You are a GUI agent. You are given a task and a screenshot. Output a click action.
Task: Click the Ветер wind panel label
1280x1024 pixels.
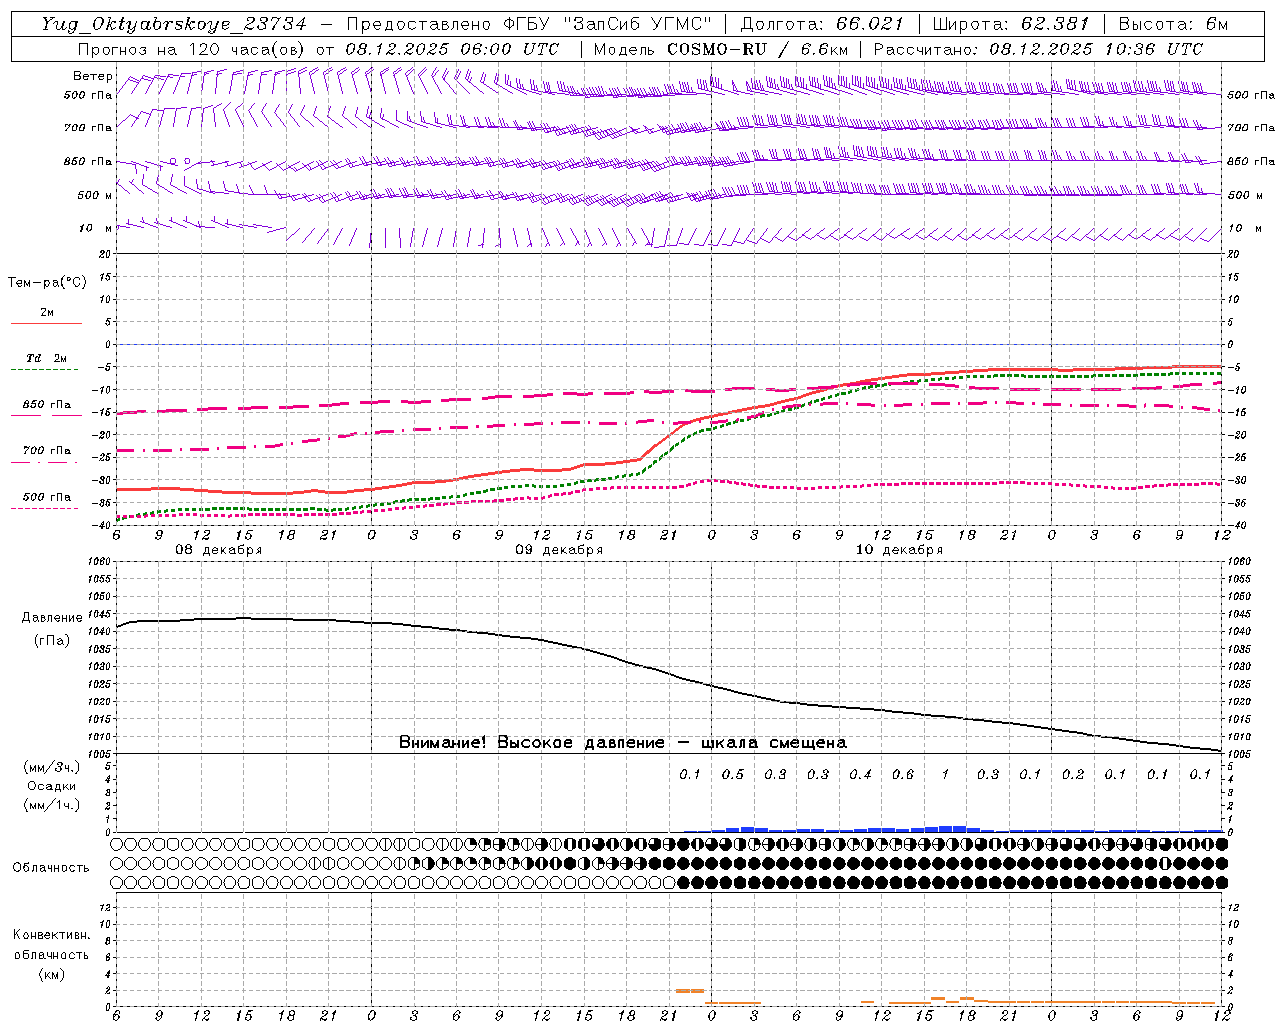pyautogui.click(x=93, y=76)
